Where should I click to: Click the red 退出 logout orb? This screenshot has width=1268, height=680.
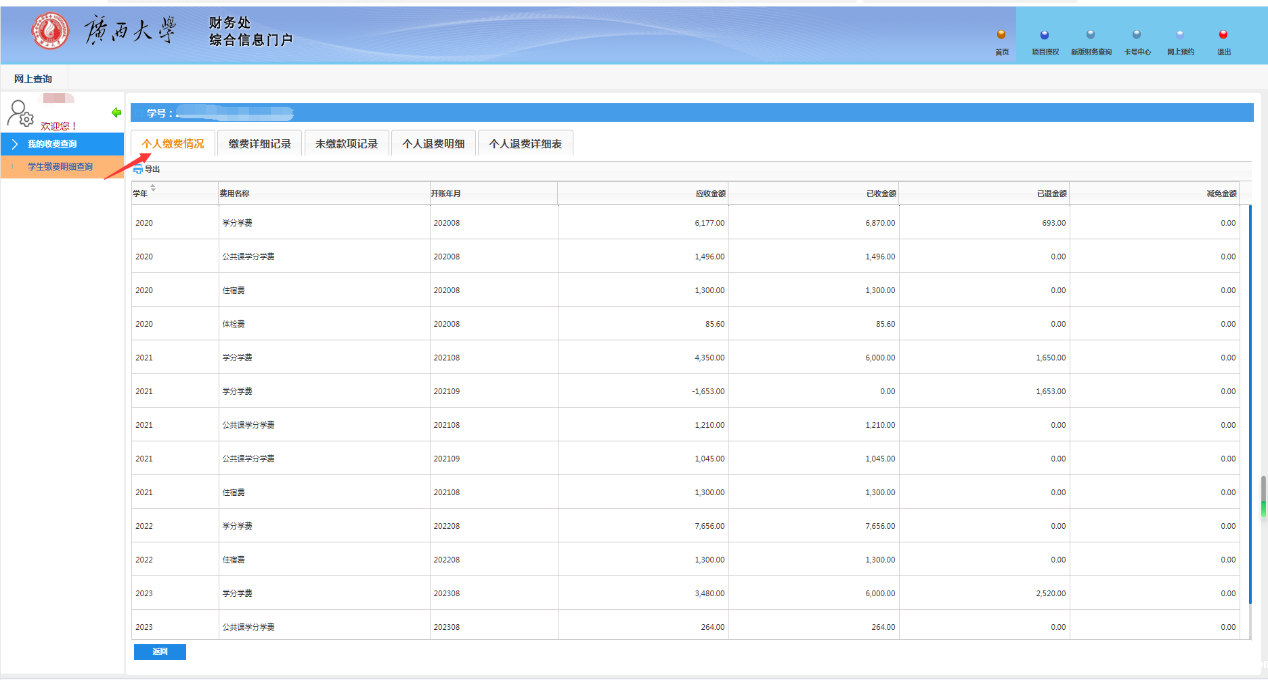pos(1223,35)
